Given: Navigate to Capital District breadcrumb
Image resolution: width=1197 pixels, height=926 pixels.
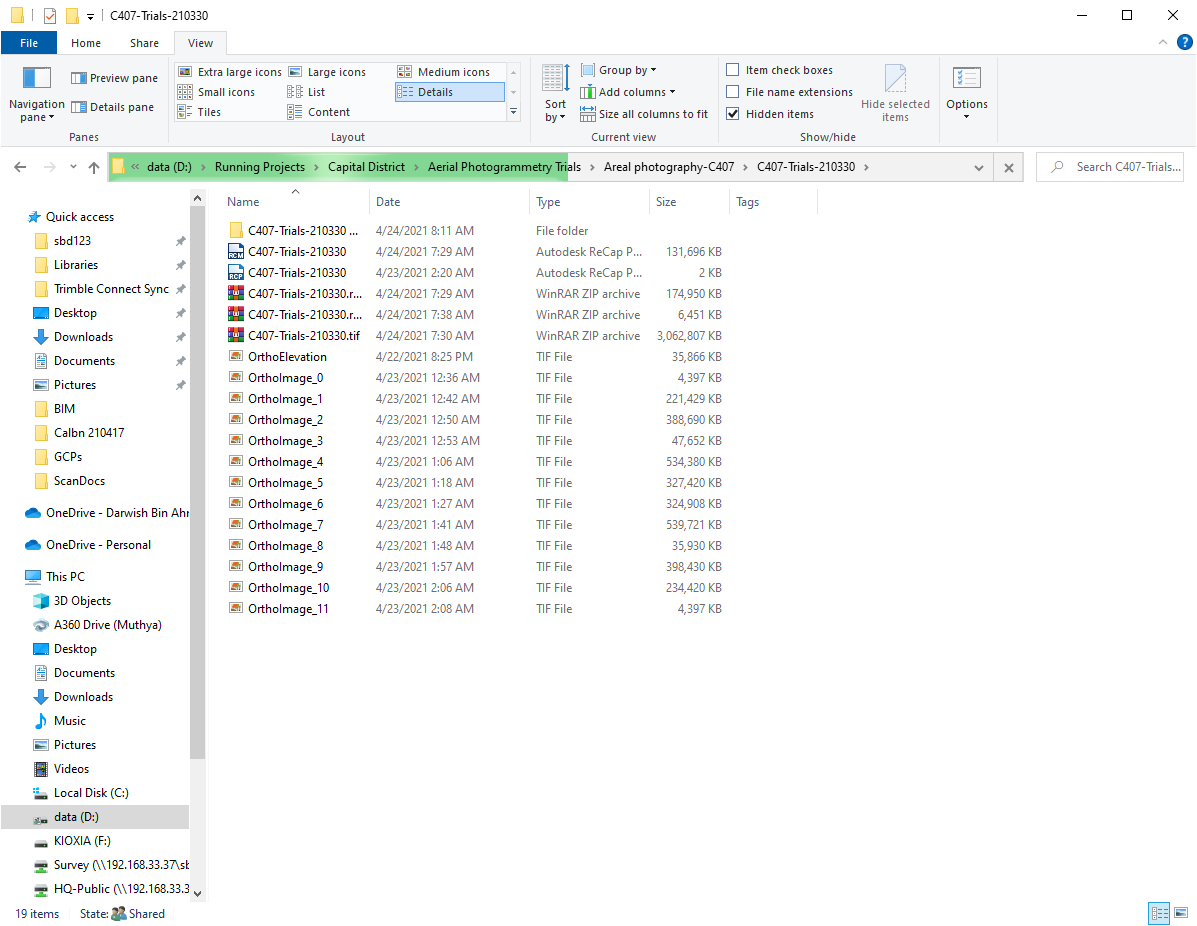Looking at the screenshot, I should tap(366, 167).
